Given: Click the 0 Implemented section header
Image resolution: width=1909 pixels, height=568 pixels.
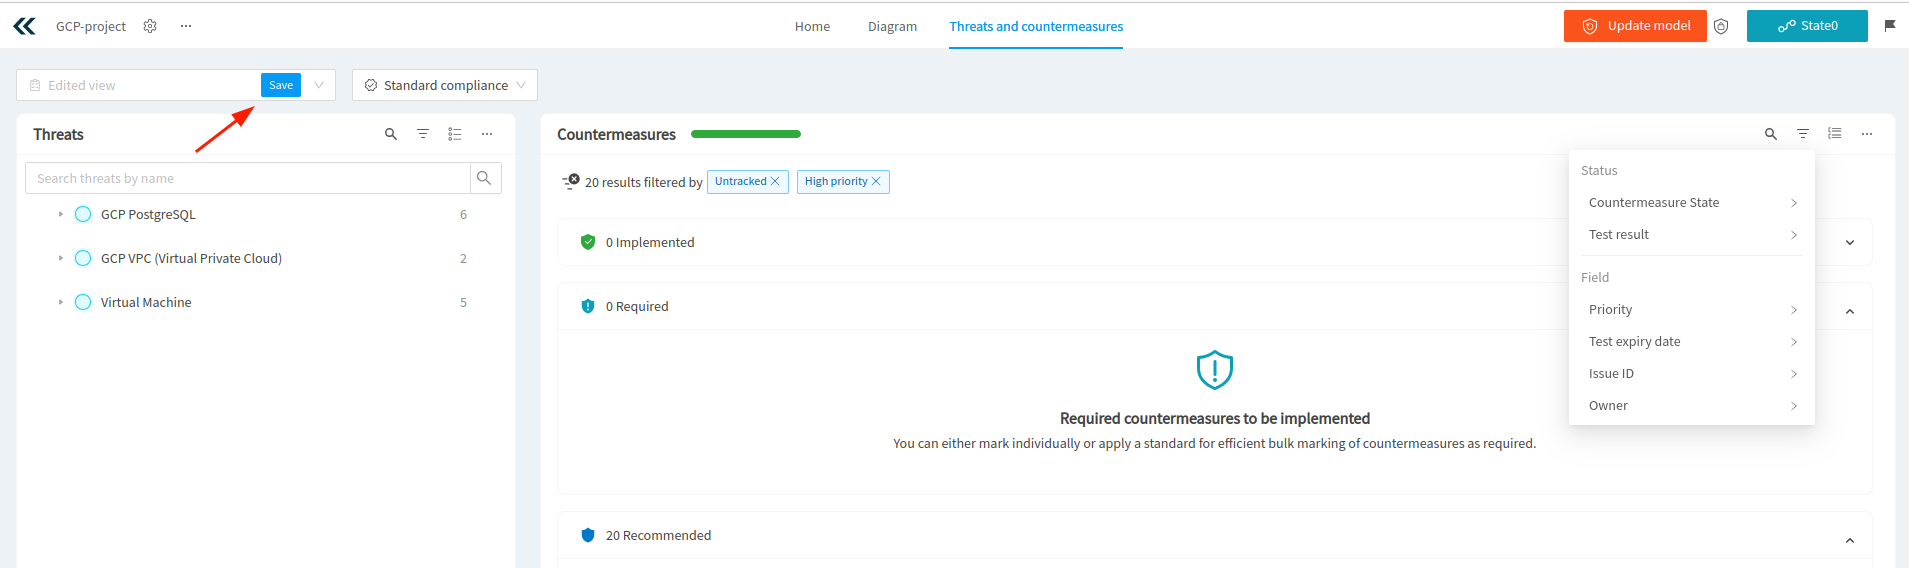Looking at the screenshot, I should [x=1214, y=242].
